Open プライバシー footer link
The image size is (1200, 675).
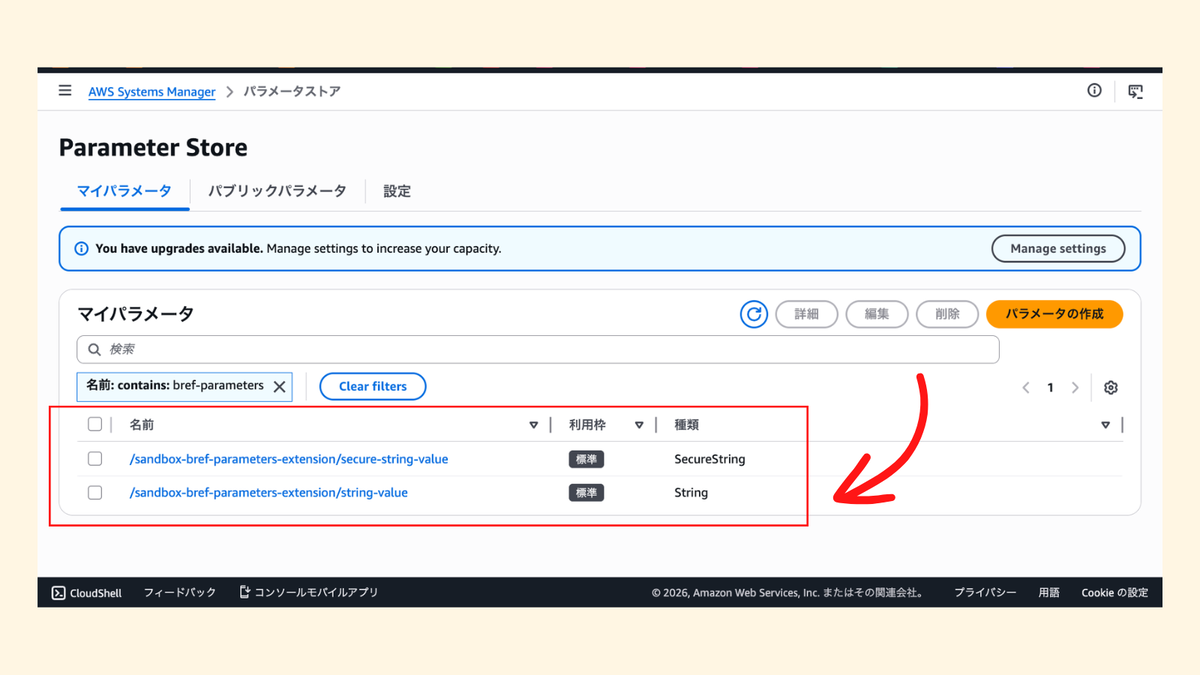[985, 593]
